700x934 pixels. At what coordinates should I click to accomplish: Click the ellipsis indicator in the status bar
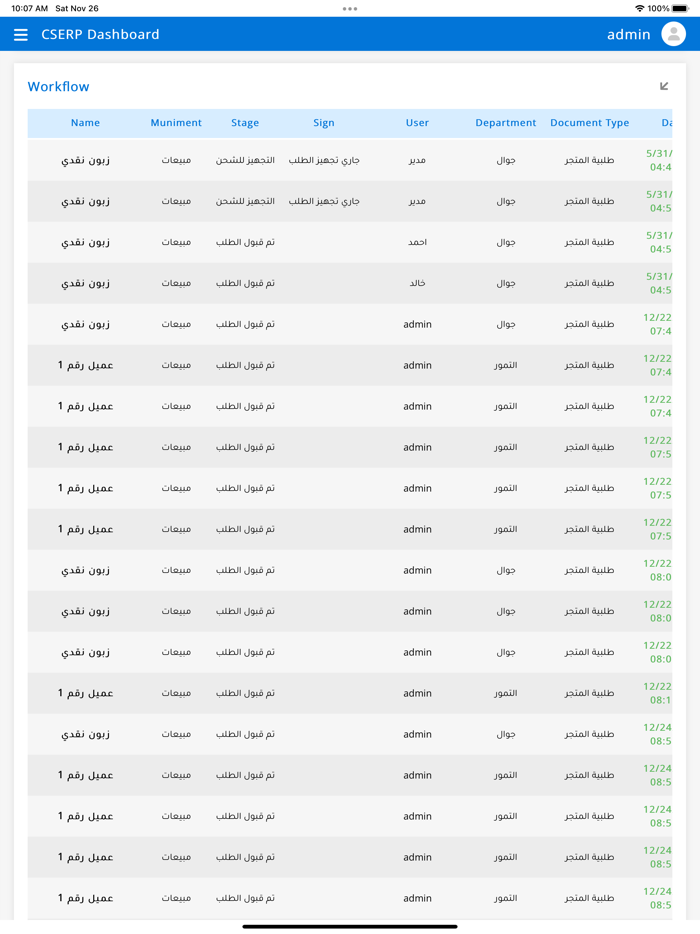point(350,9)
